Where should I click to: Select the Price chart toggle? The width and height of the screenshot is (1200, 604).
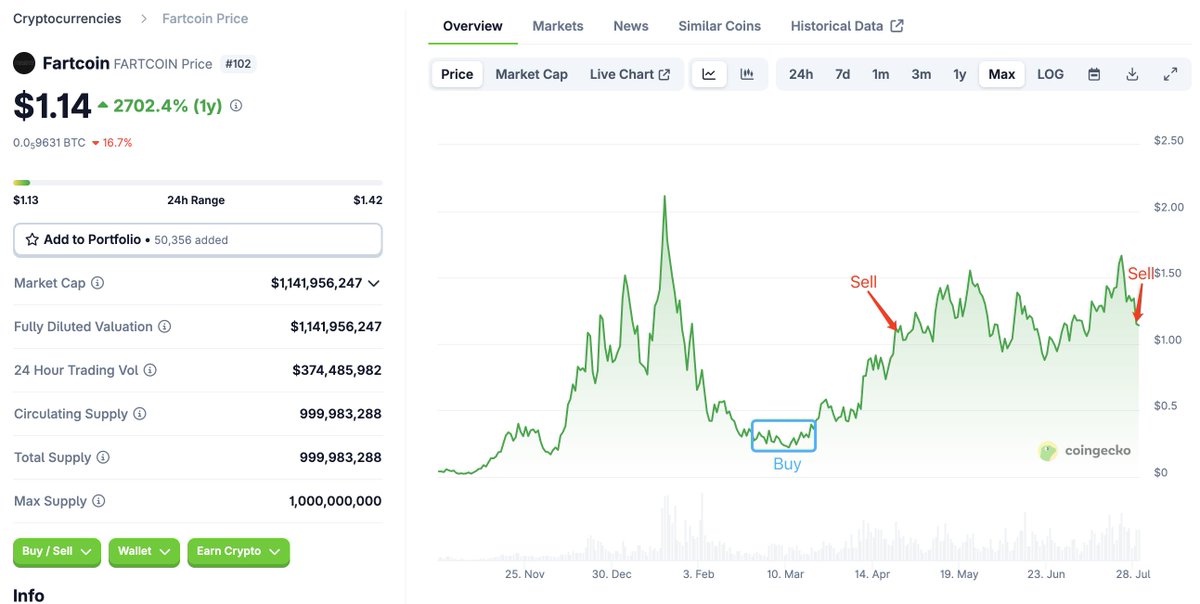pyautogui.click(x=457, y=74)
